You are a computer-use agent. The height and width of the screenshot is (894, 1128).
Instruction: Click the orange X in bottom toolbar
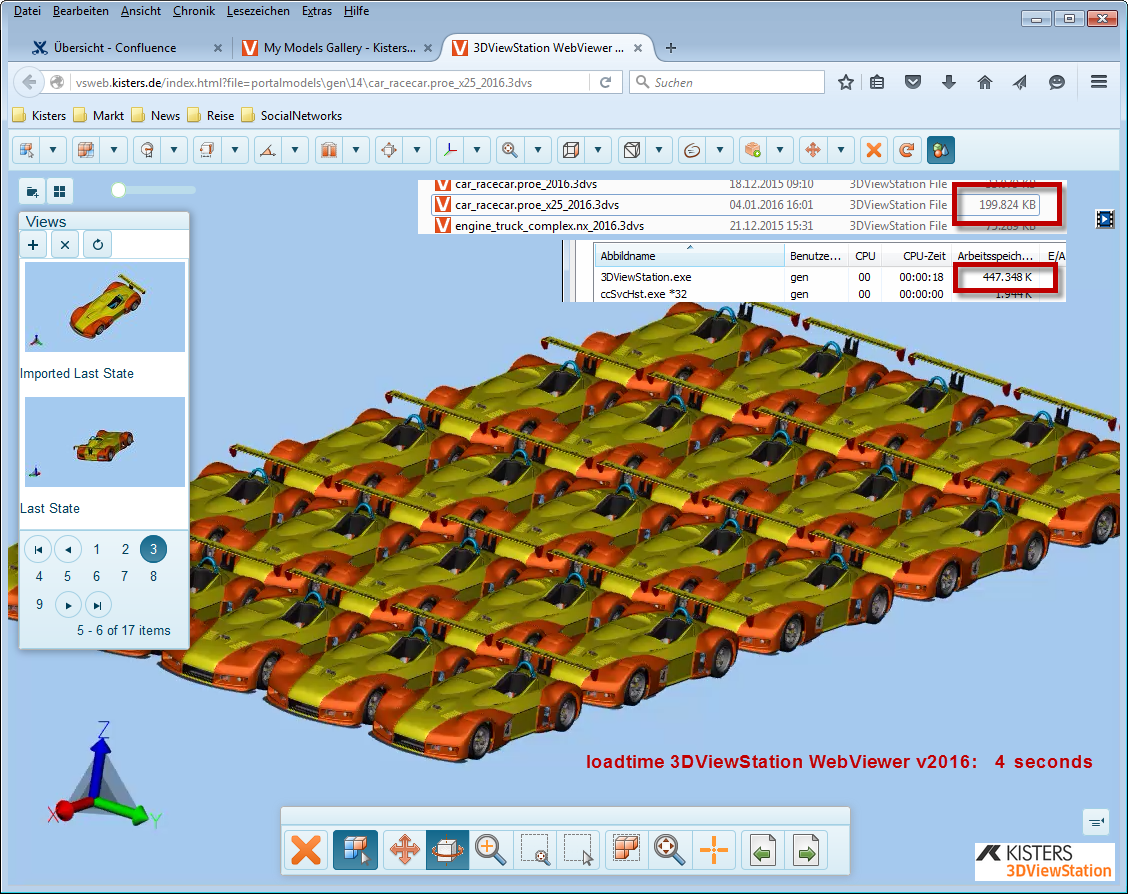[x=306, y=851]
